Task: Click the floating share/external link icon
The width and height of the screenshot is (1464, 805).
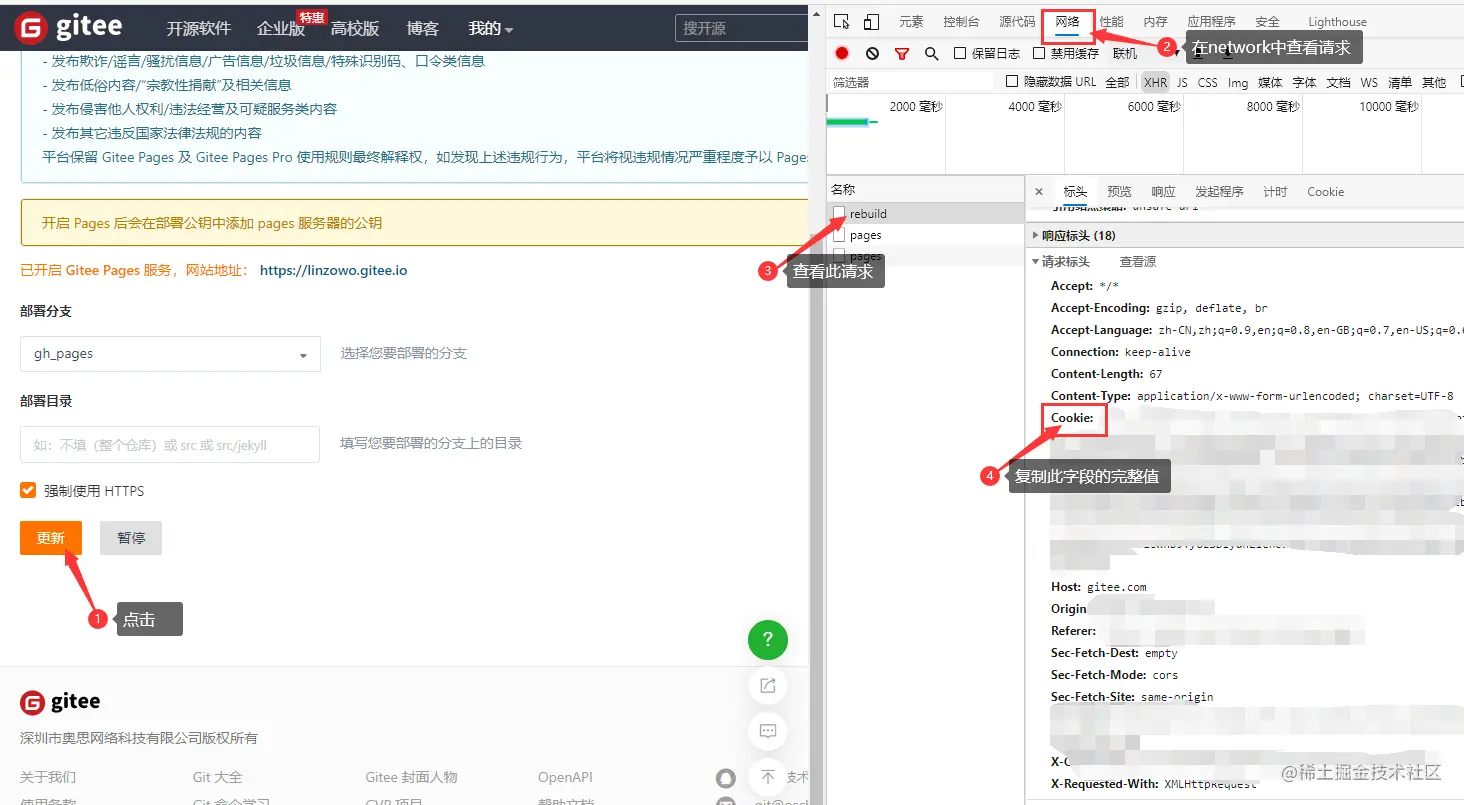Action: (x=768, y=685)
